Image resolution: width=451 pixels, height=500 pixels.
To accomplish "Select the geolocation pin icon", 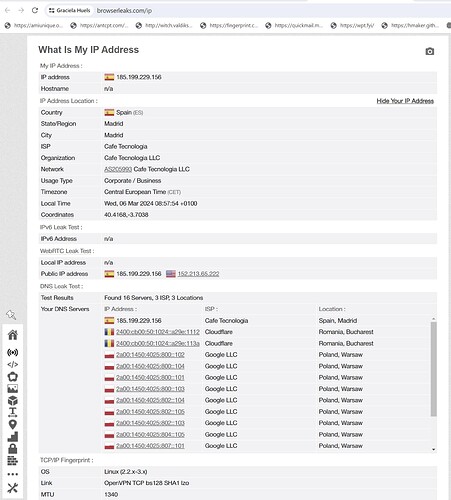I will click(x=13, y=424).
